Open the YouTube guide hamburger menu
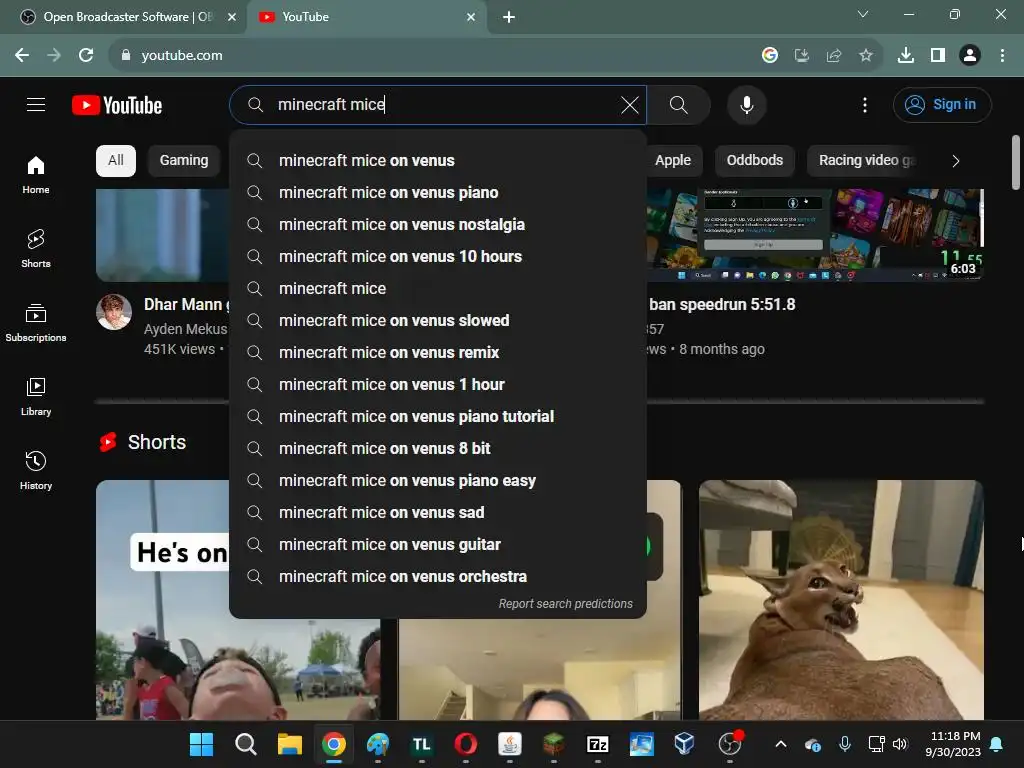Viewport: 1024px width, 768px height. (36, 104)
